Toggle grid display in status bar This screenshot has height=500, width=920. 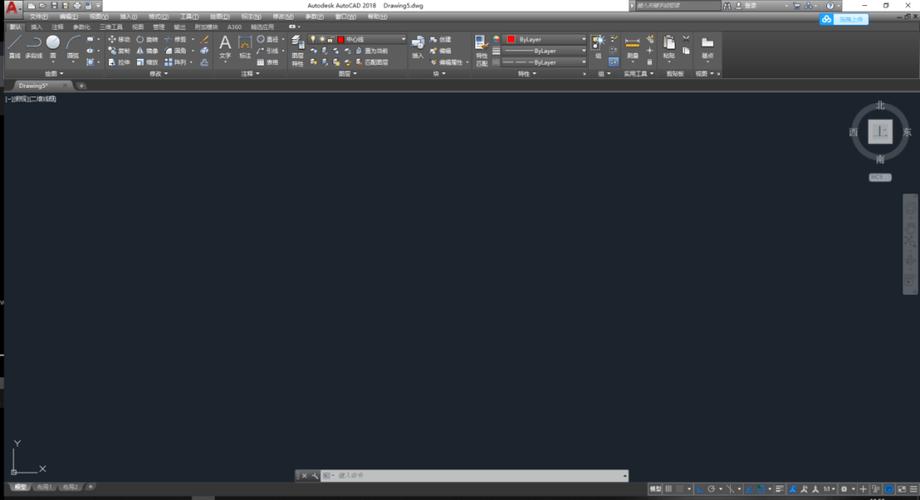click(x=668, y=489)
